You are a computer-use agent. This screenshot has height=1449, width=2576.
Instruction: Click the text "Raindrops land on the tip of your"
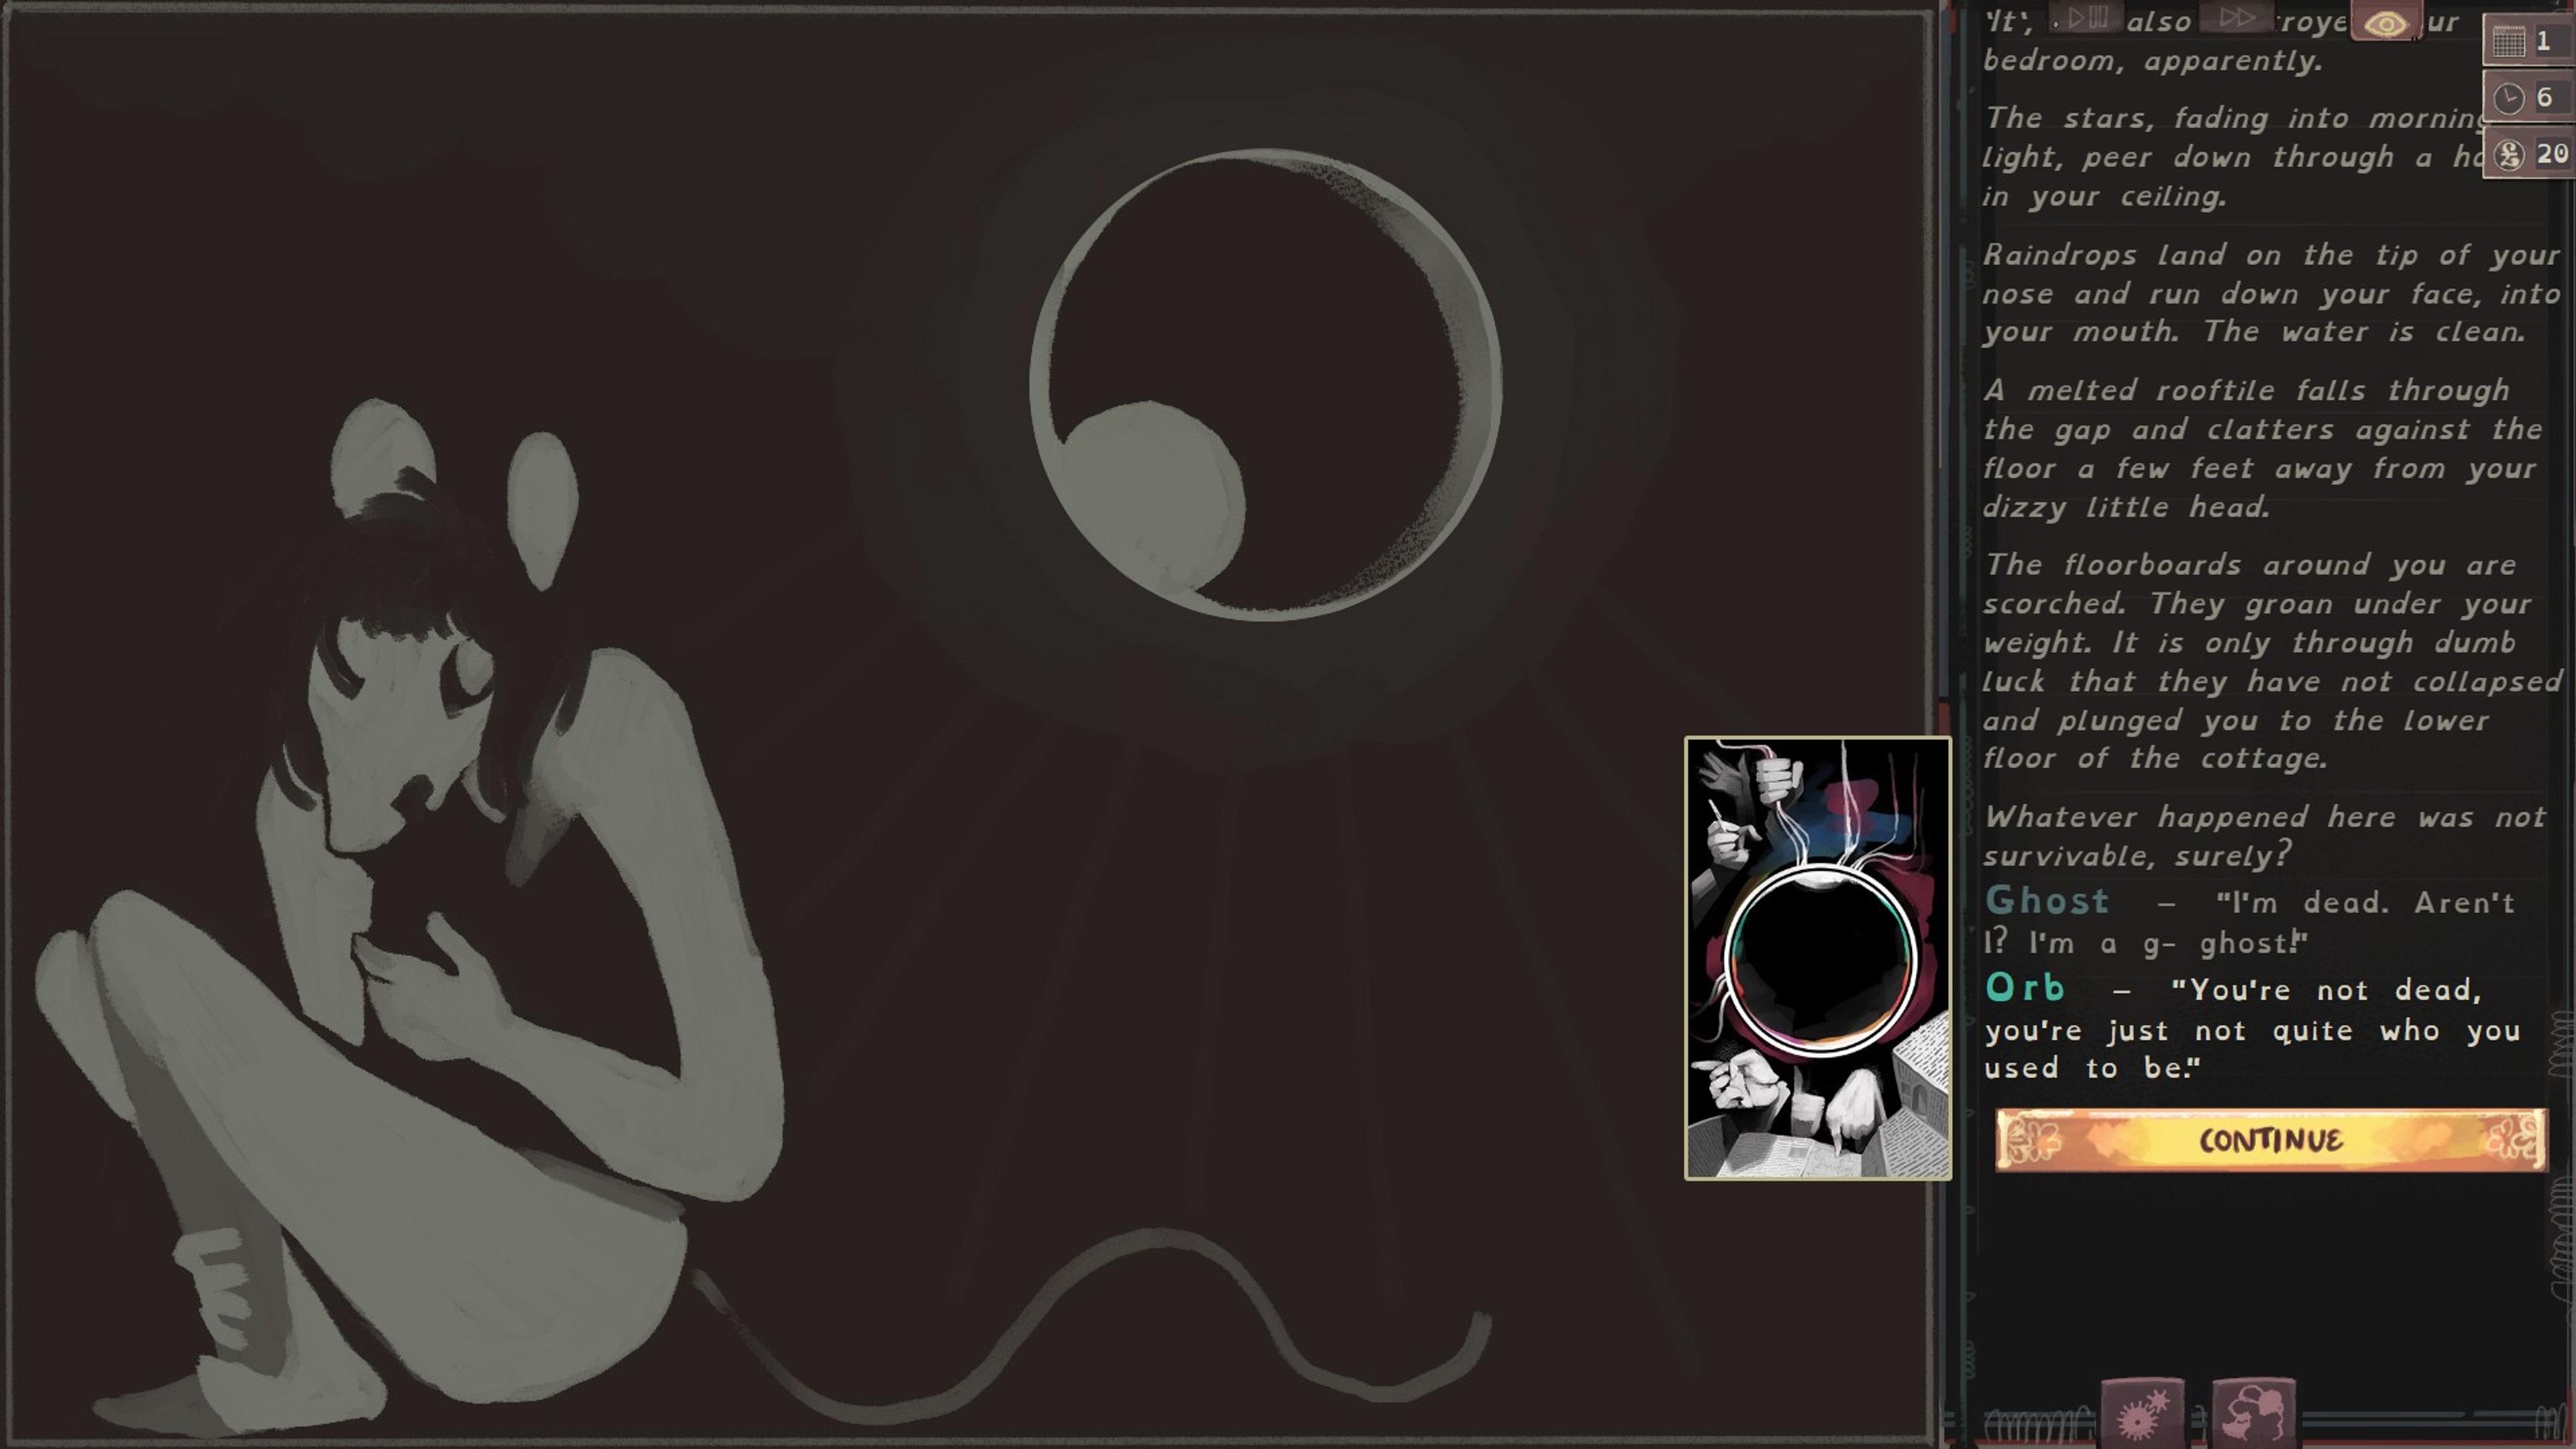pyautogui.click(x=2271, y=255)
